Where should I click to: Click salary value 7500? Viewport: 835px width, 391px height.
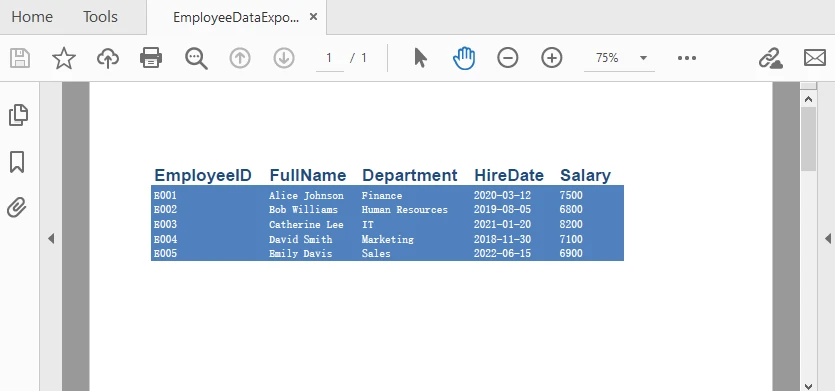571,196
